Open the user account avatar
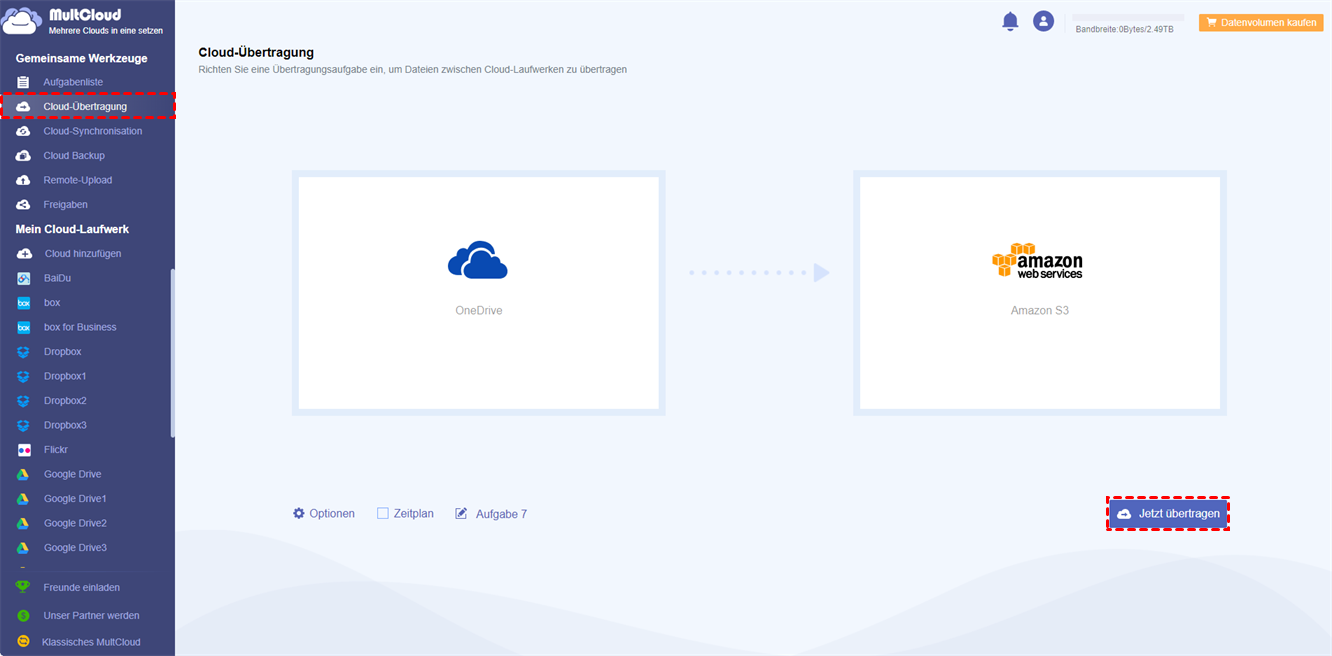1332x656 pixels. [1043, 21]
